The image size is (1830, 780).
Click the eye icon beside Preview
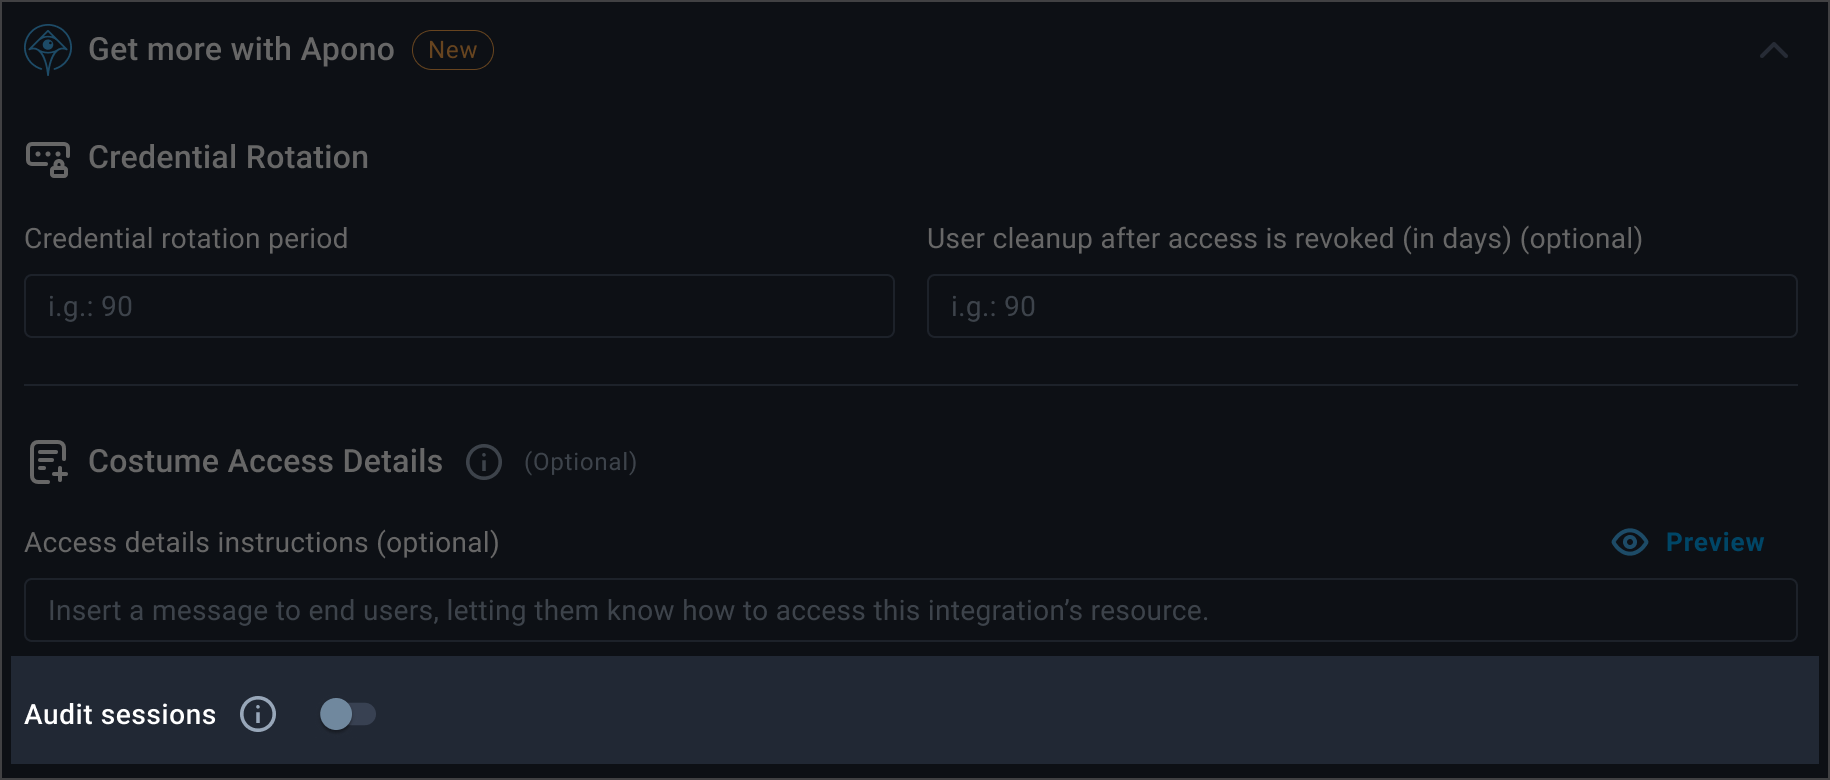point(1630,542)
